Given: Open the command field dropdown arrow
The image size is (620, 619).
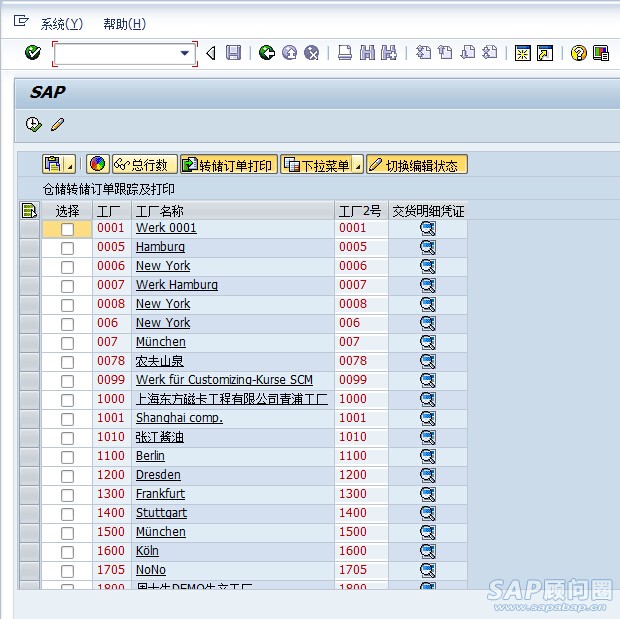Looking at the screenshot, I should [x=184, y=53].
